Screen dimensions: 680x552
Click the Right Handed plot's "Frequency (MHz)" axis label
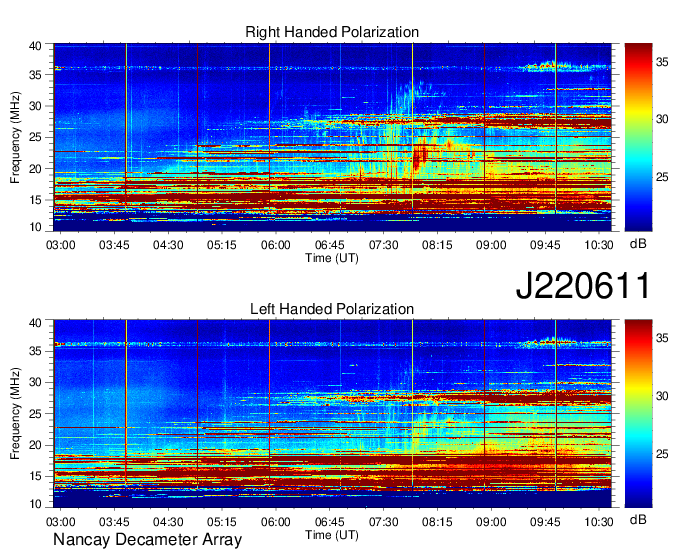15,137
